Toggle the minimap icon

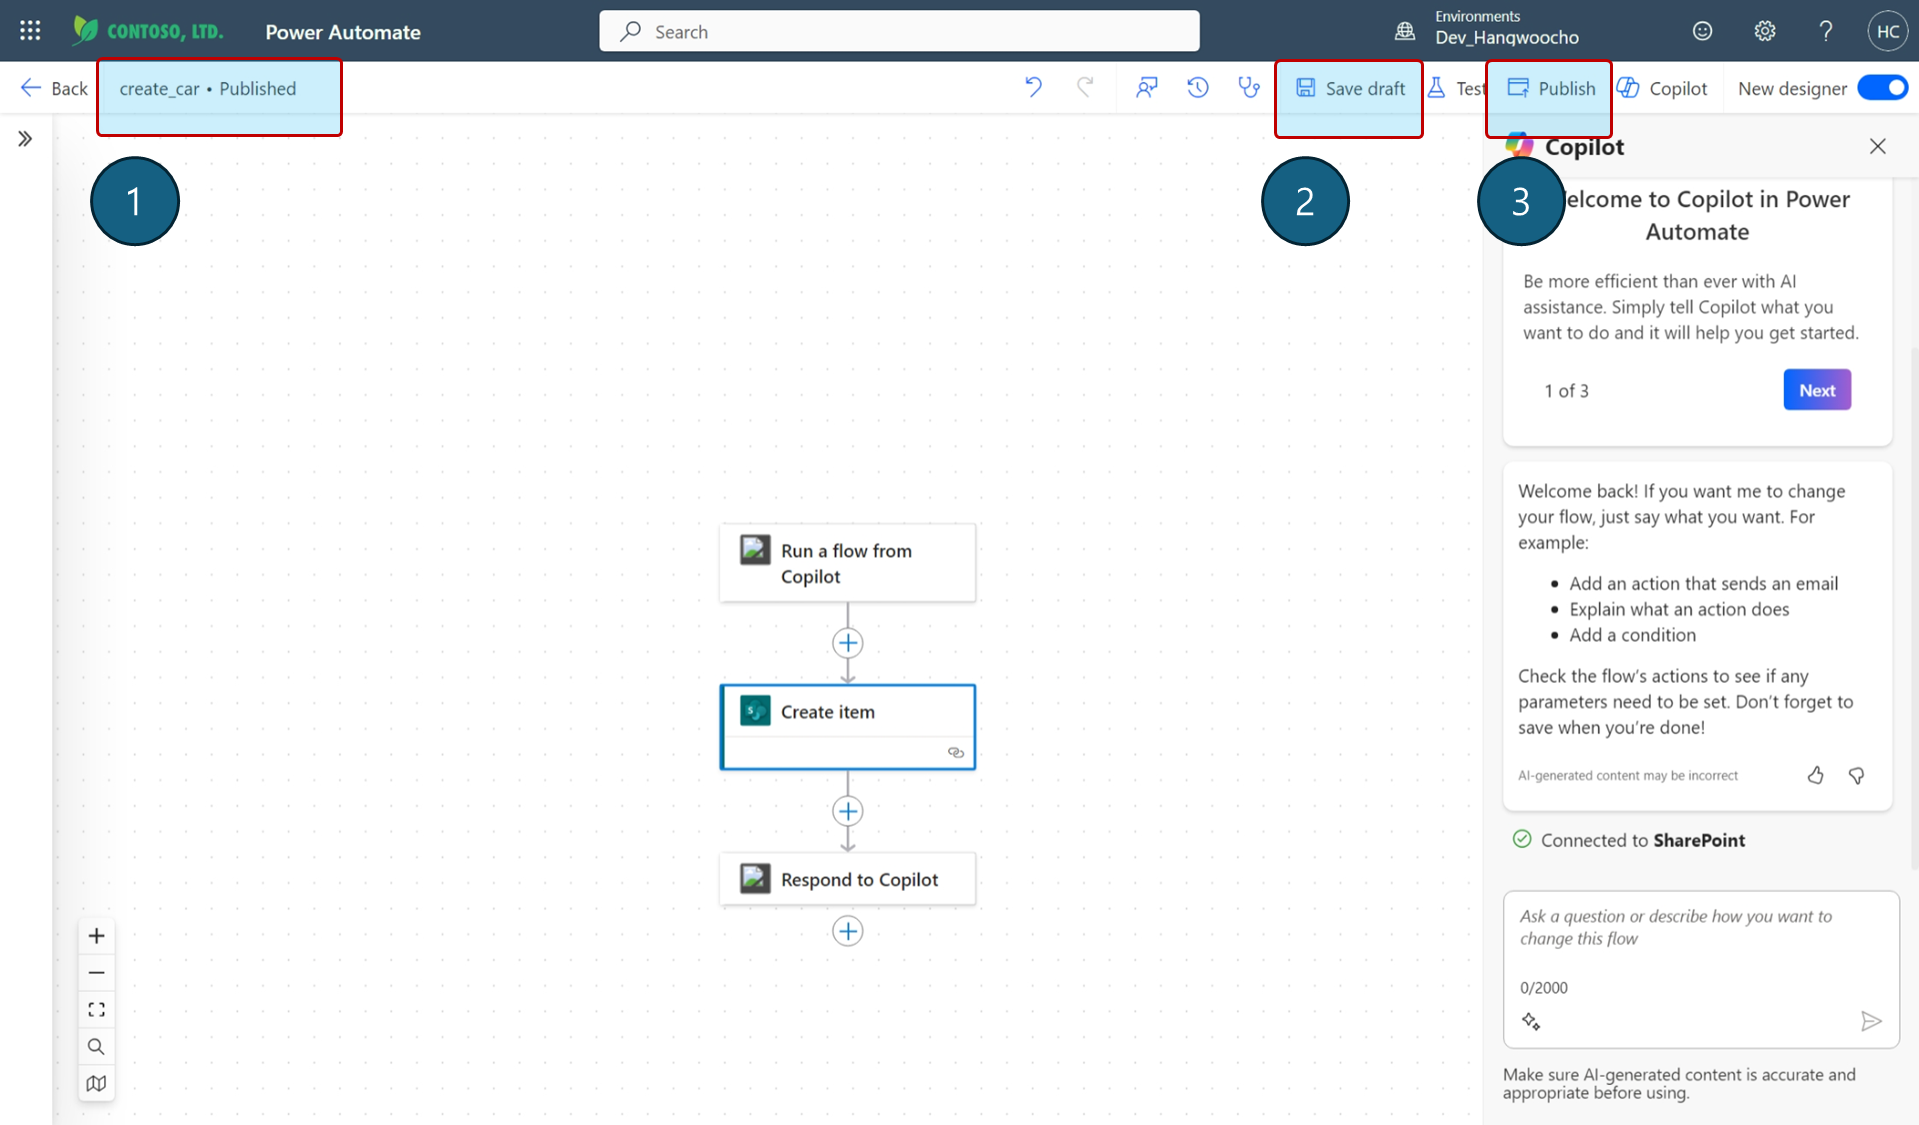tap(96, 1084)
